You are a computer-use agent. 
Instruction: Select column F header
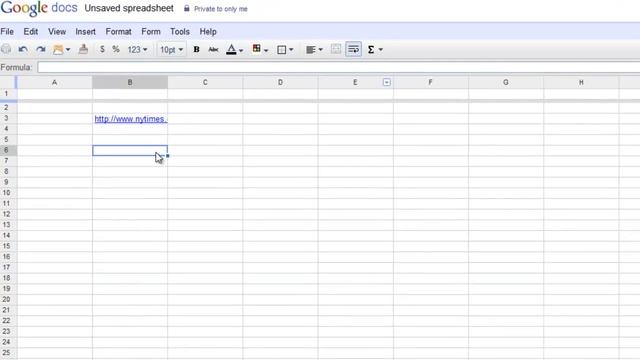coord(430,82)
